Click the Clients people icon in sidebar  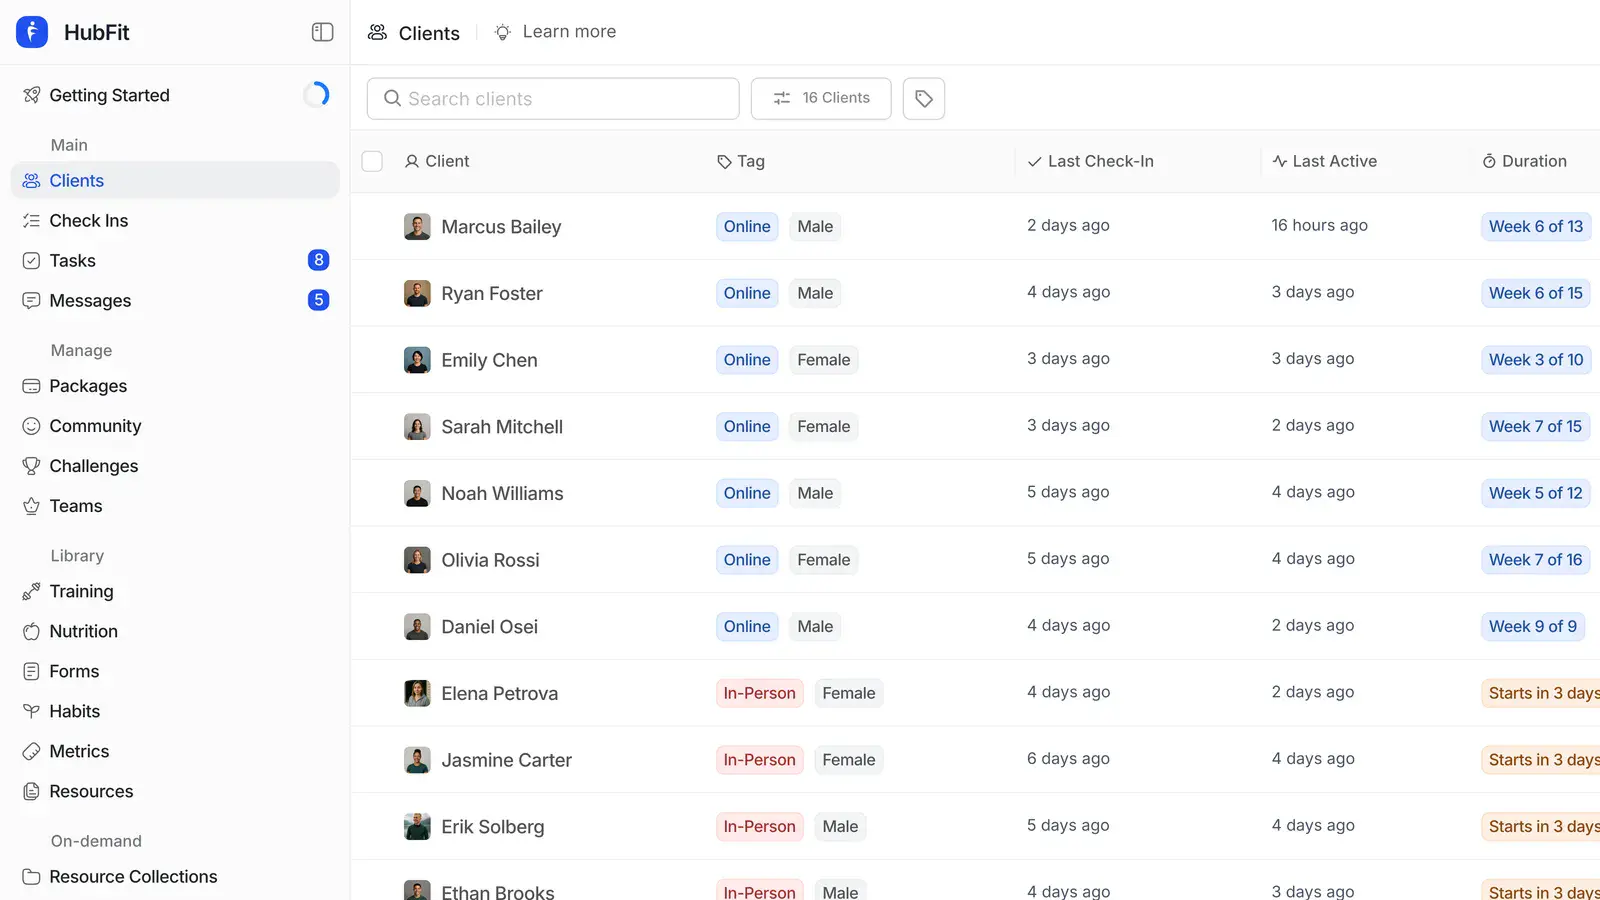pyautogui.click(x=31, y=181)
